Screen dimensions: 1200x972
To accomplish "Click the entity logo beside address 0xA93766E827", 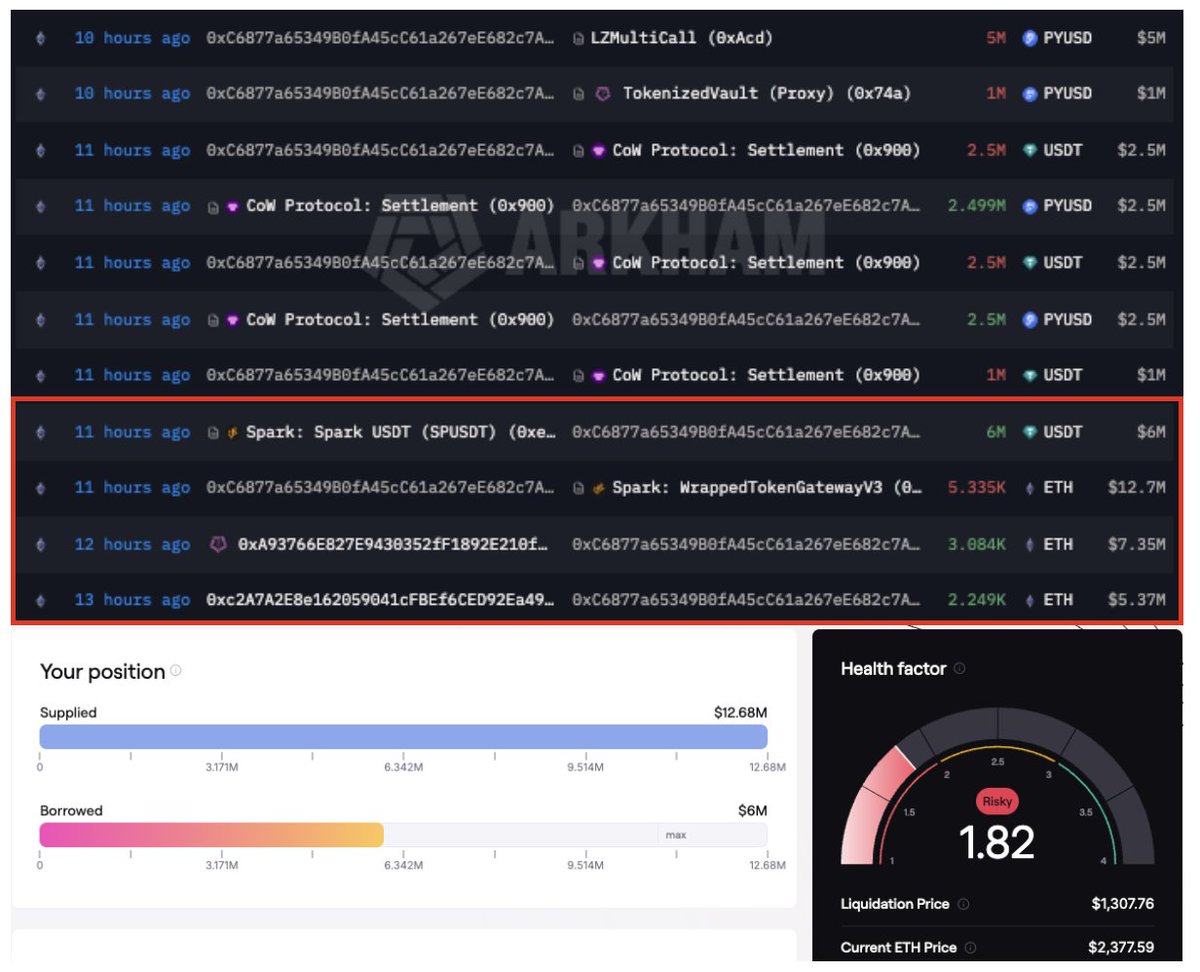I will click(x=218, y=545).
